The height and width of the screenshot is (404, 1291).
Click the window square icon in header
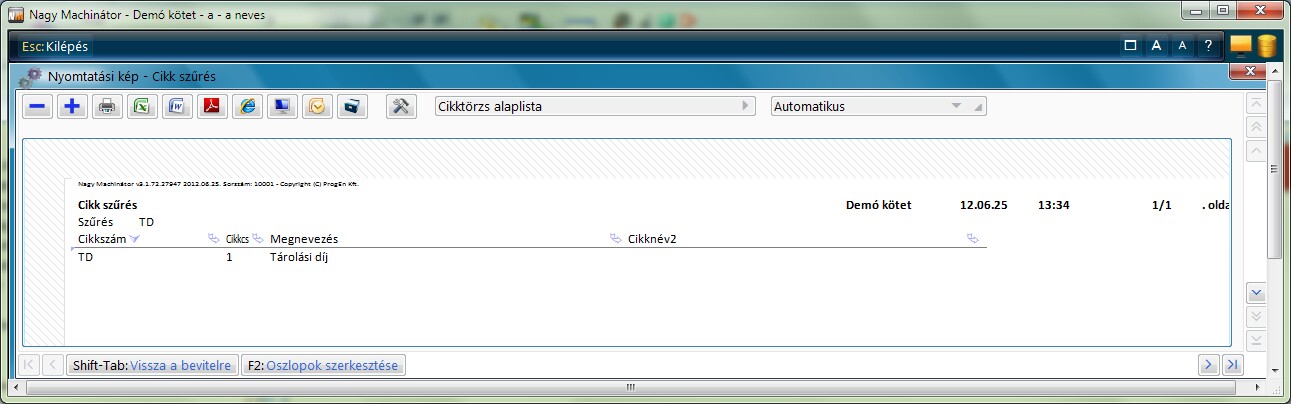click(x=1130, y=46)
